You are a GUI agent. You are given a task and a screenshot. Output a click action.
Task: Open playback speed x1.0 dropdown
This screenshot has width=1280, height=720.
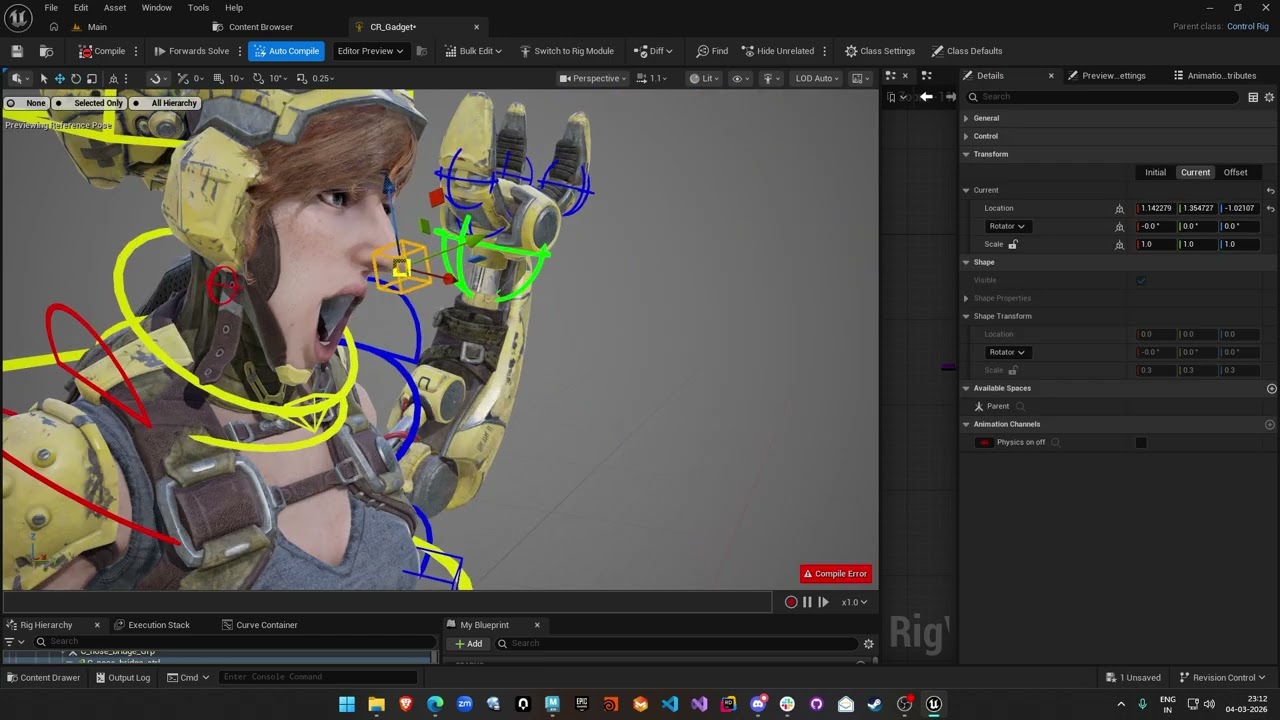coord(854,602)
